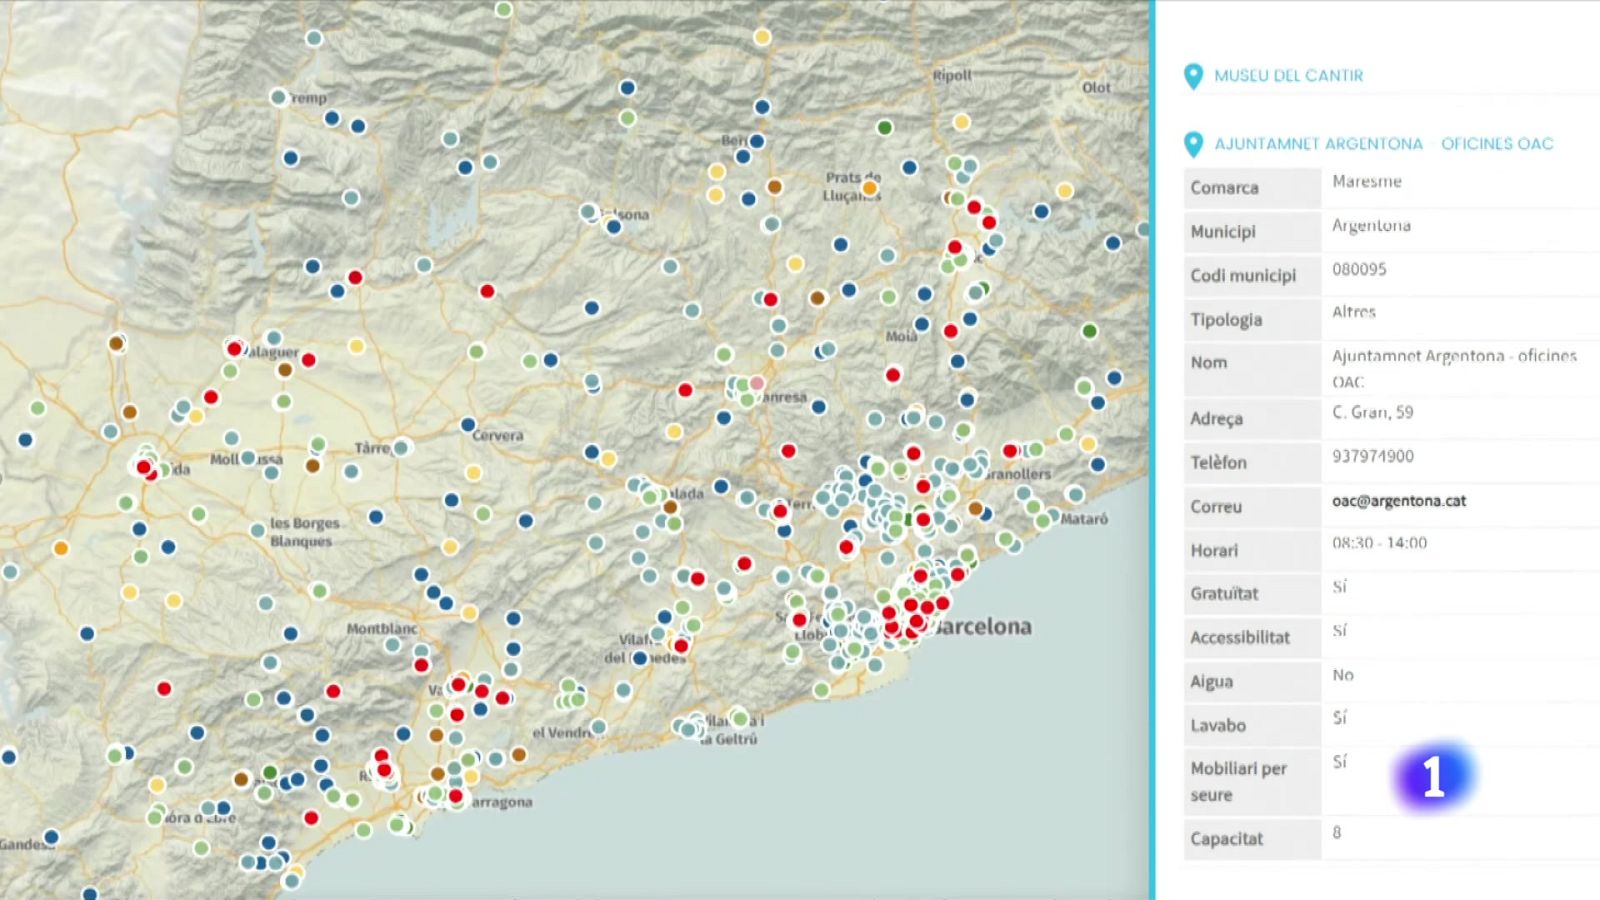Select the red marker near Lleida

[x=144, y=467]
